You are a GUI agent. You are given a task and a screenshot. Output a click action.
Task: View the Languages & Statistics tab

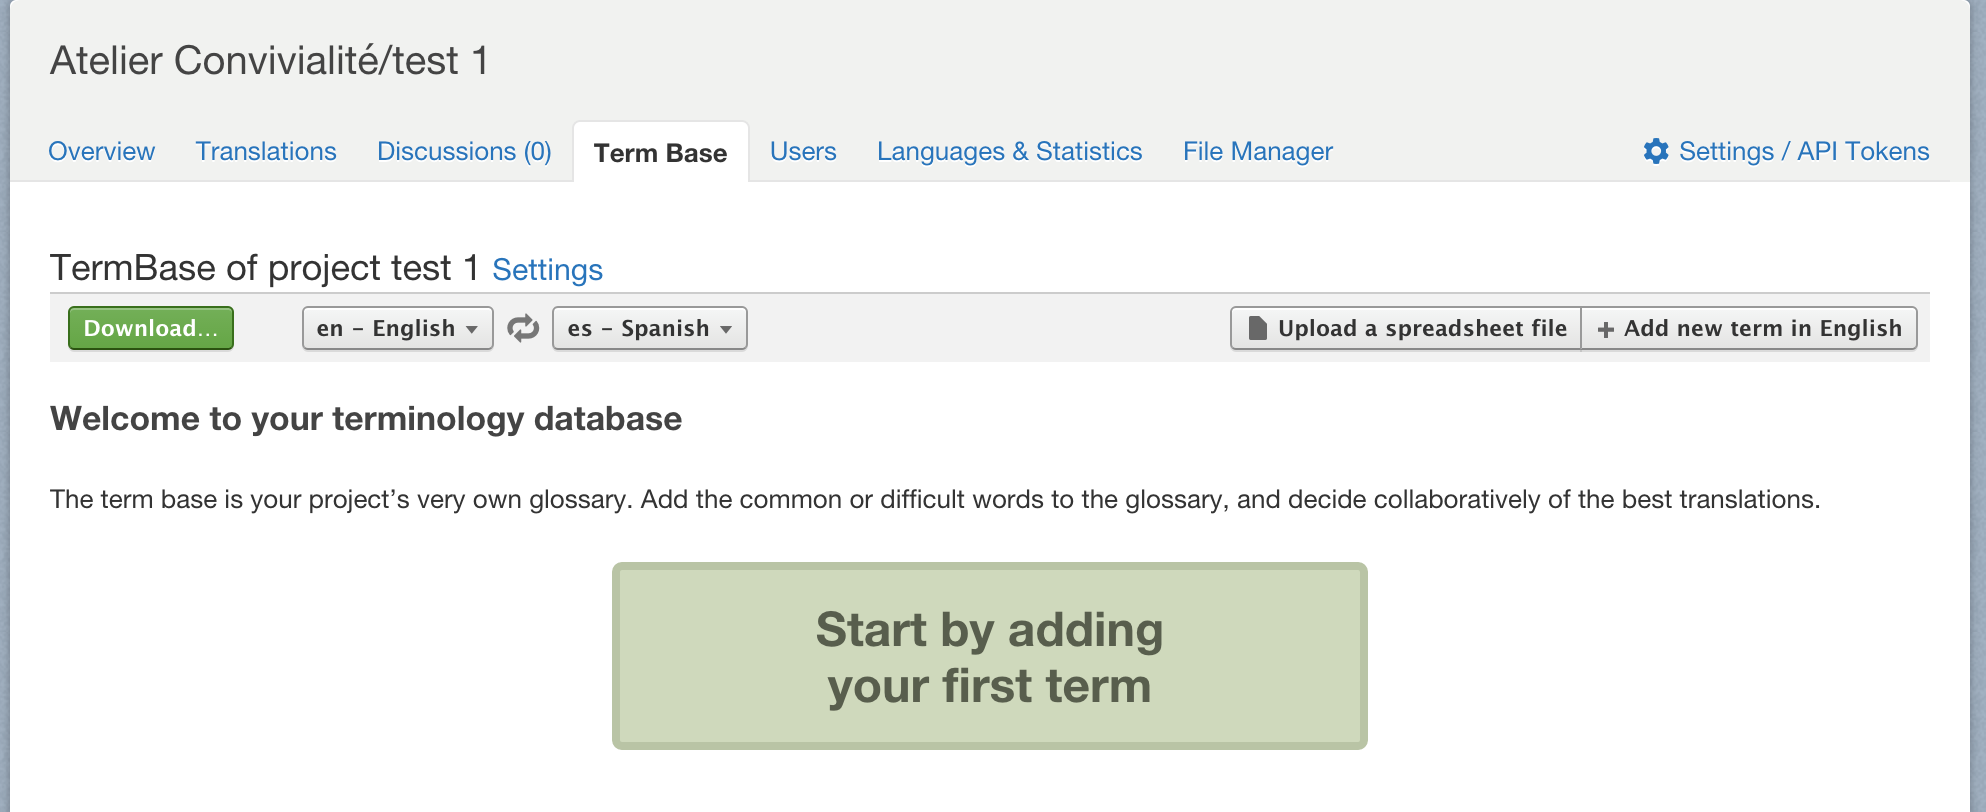click(1009, 151)
